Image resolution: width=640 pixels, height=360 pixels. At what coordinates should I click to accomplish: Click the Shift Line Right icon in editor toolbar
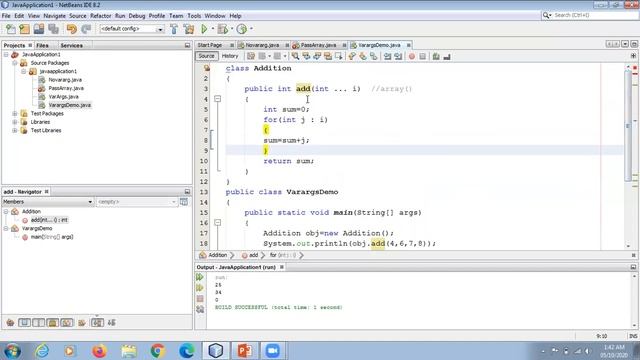398,56
